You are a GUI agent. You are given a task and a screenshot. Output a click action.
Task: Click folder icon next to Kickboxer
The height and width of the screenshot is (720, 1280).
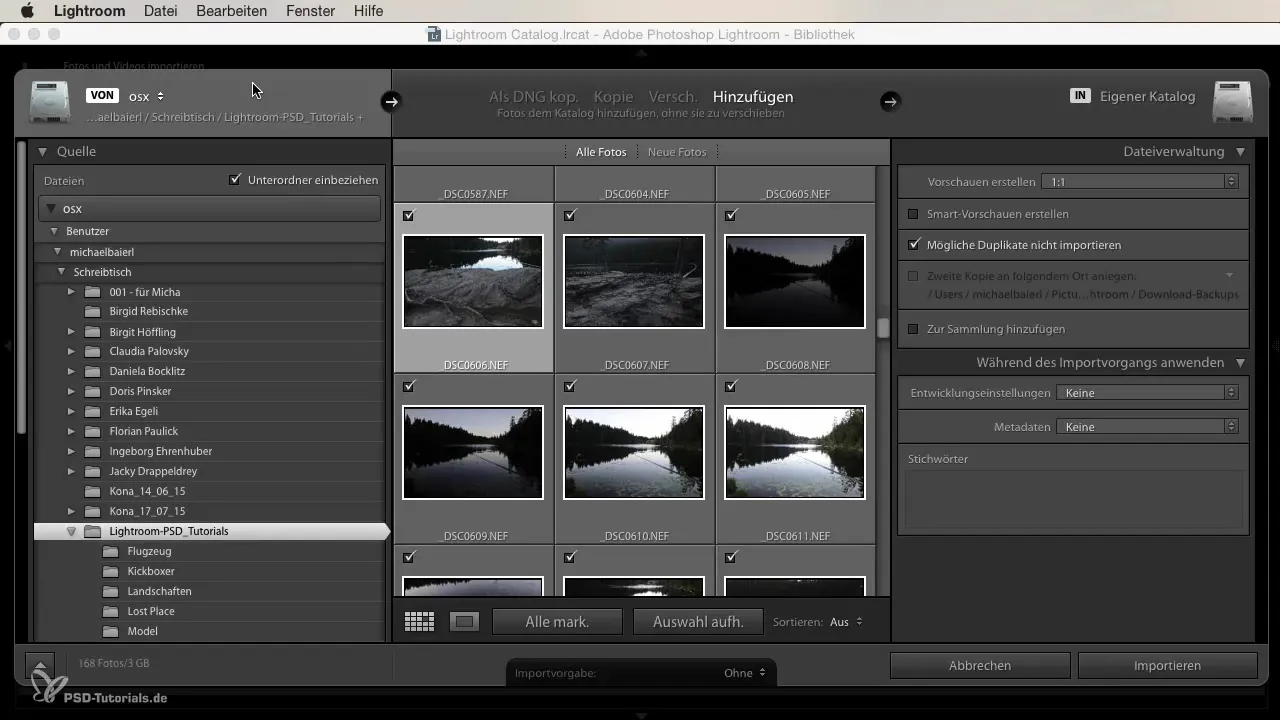pyautogui.click(x=111, y=571)
